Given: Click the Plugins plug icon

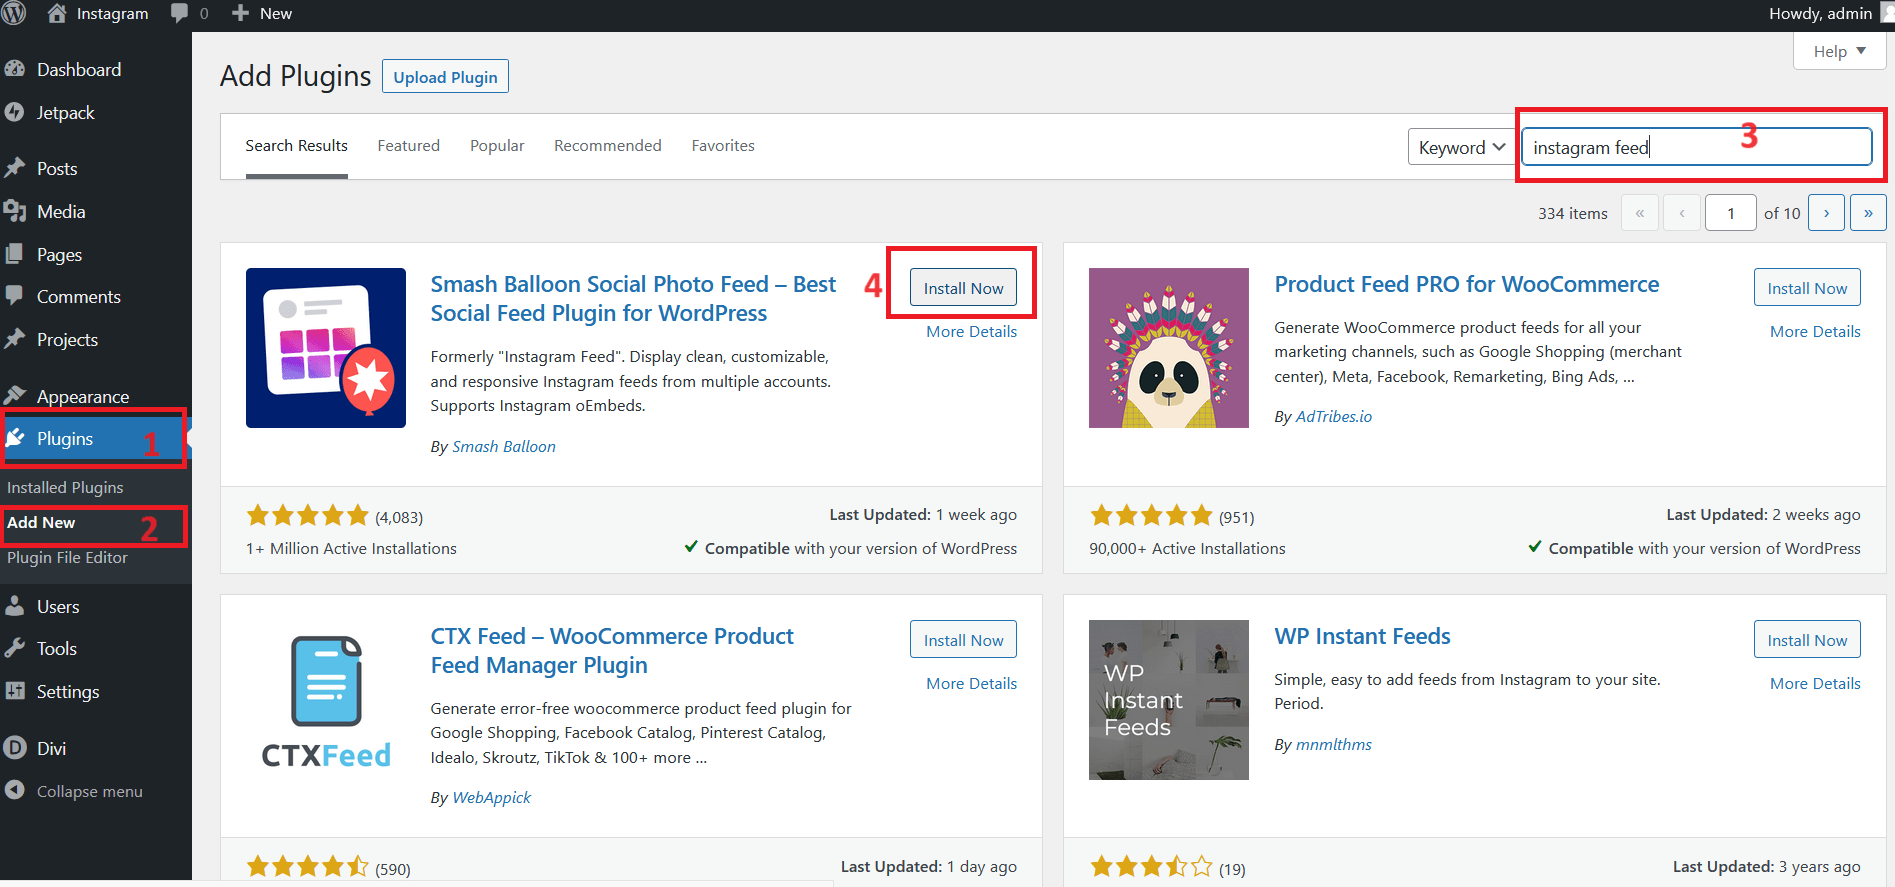Looking at the screenshot, I should [15, 438].
